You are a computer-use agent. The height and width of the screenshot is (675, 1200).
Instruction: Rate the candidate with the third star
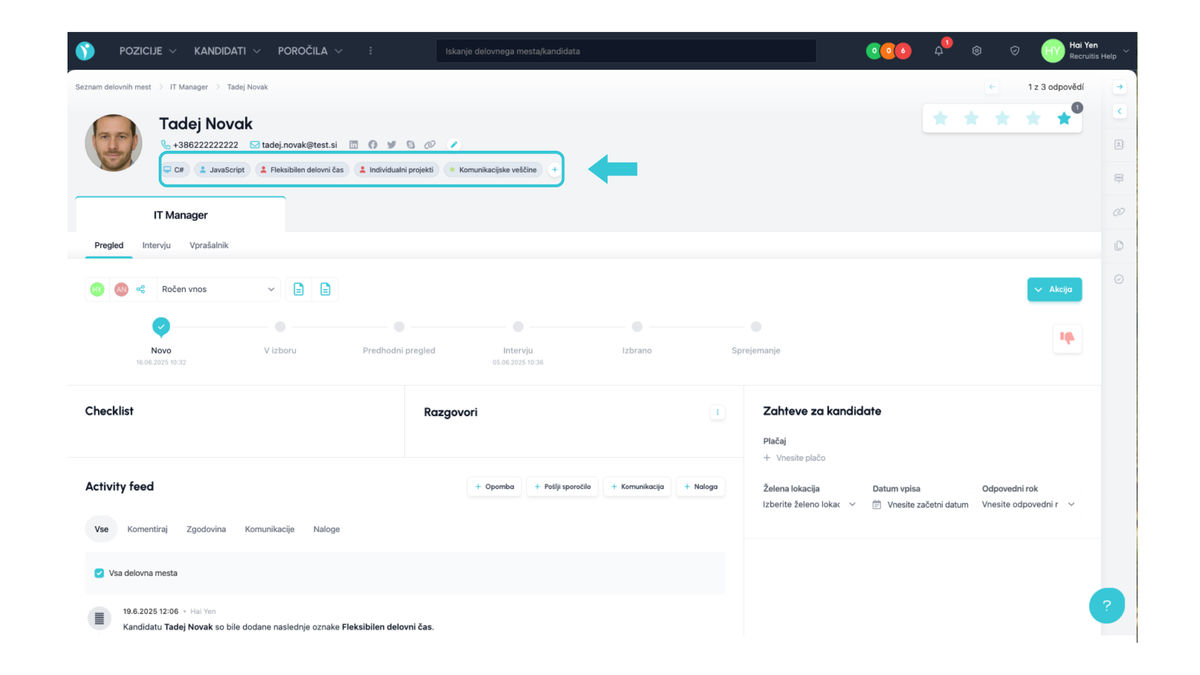click(x=1002, y=118)
